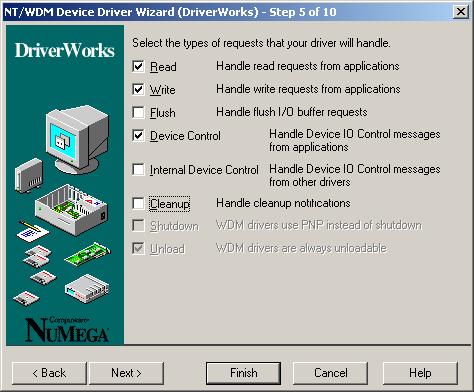The height and width of the screenshot is (392, 474).
Task: Go to previous step with Back button
Action: point(49,373)
